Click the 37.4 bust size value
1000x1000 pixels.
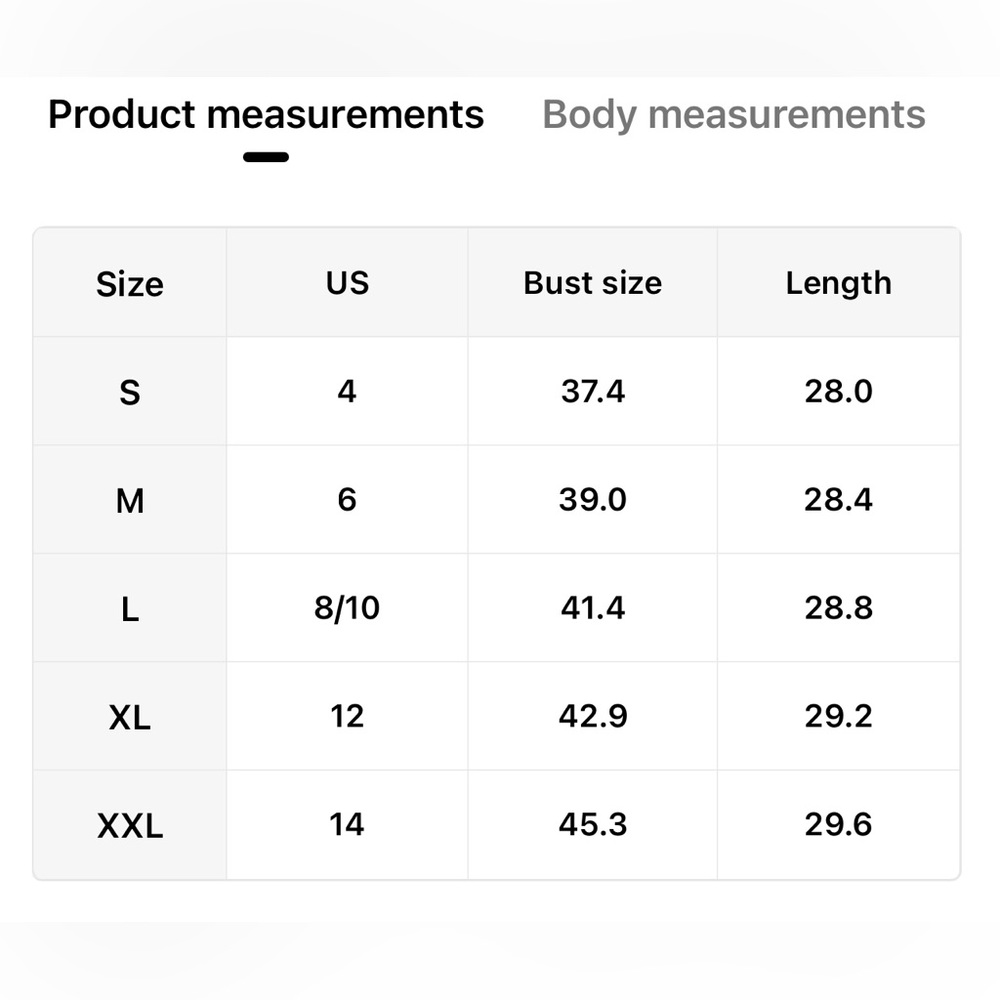[592, 391]
